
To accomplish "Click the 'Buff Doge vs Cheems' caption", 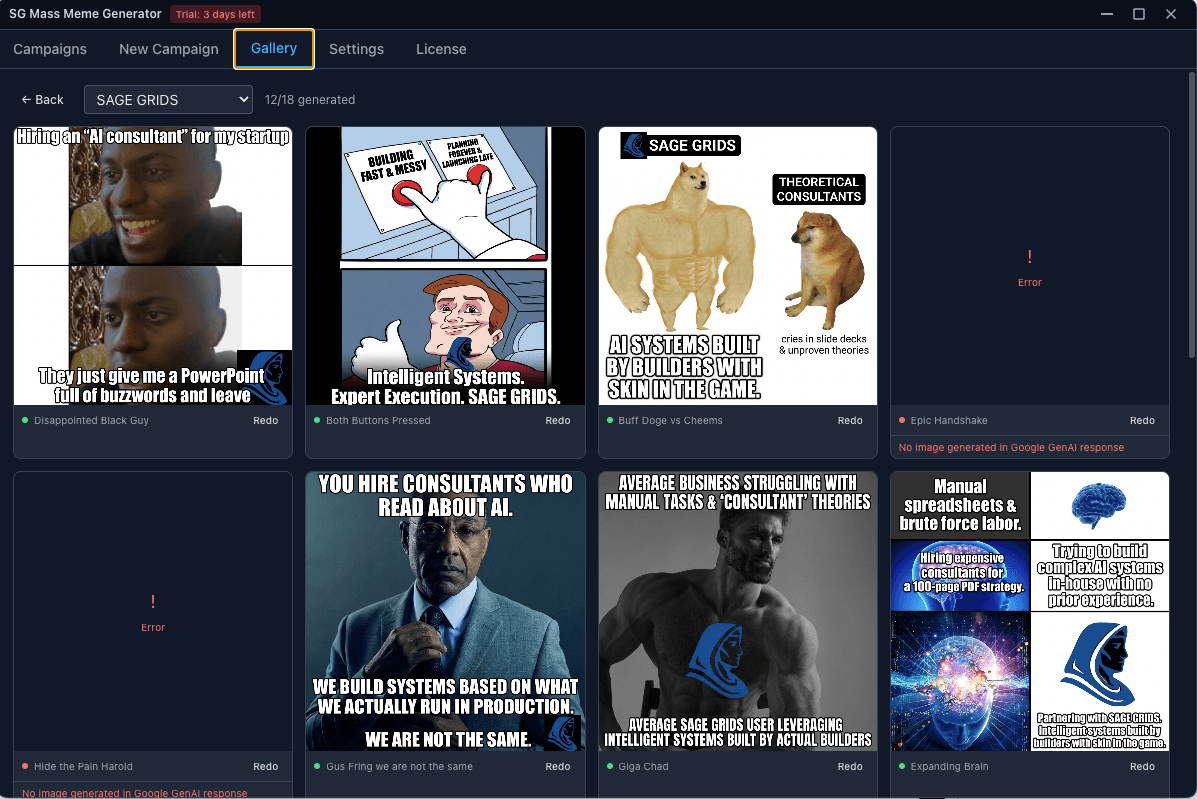I will coord(670,420).
